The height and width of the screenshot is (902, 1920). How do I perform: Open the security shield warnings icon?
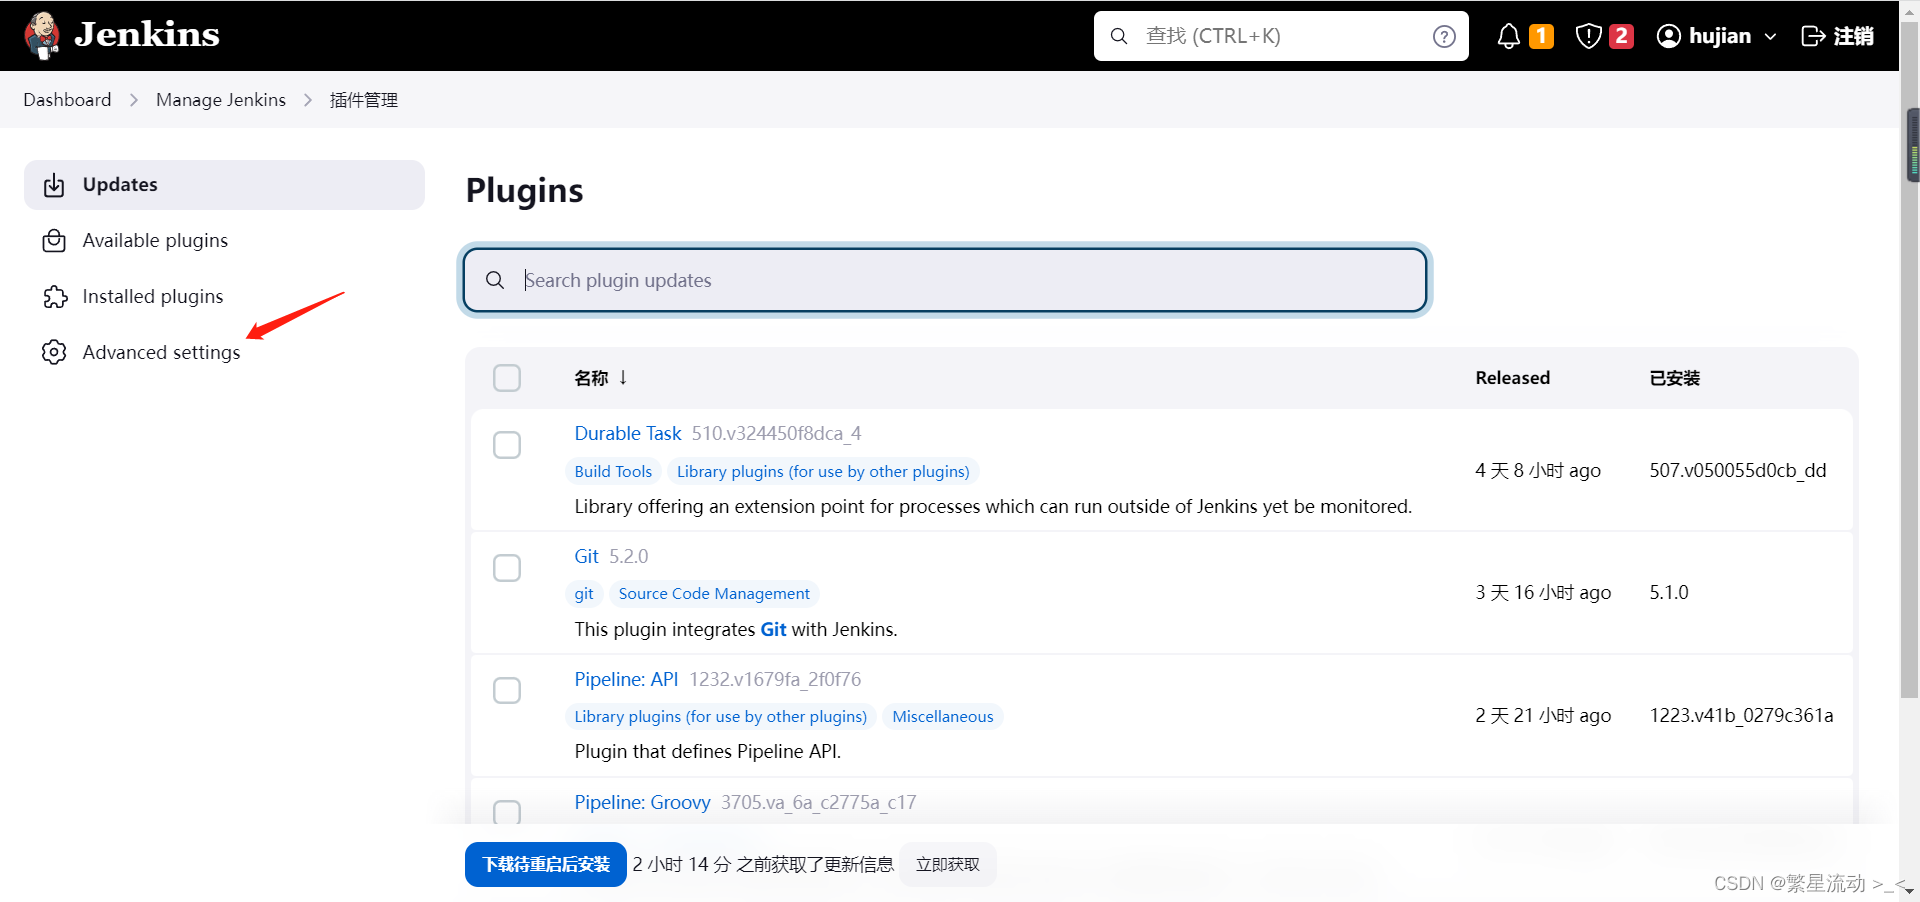tap(1588, 36)
